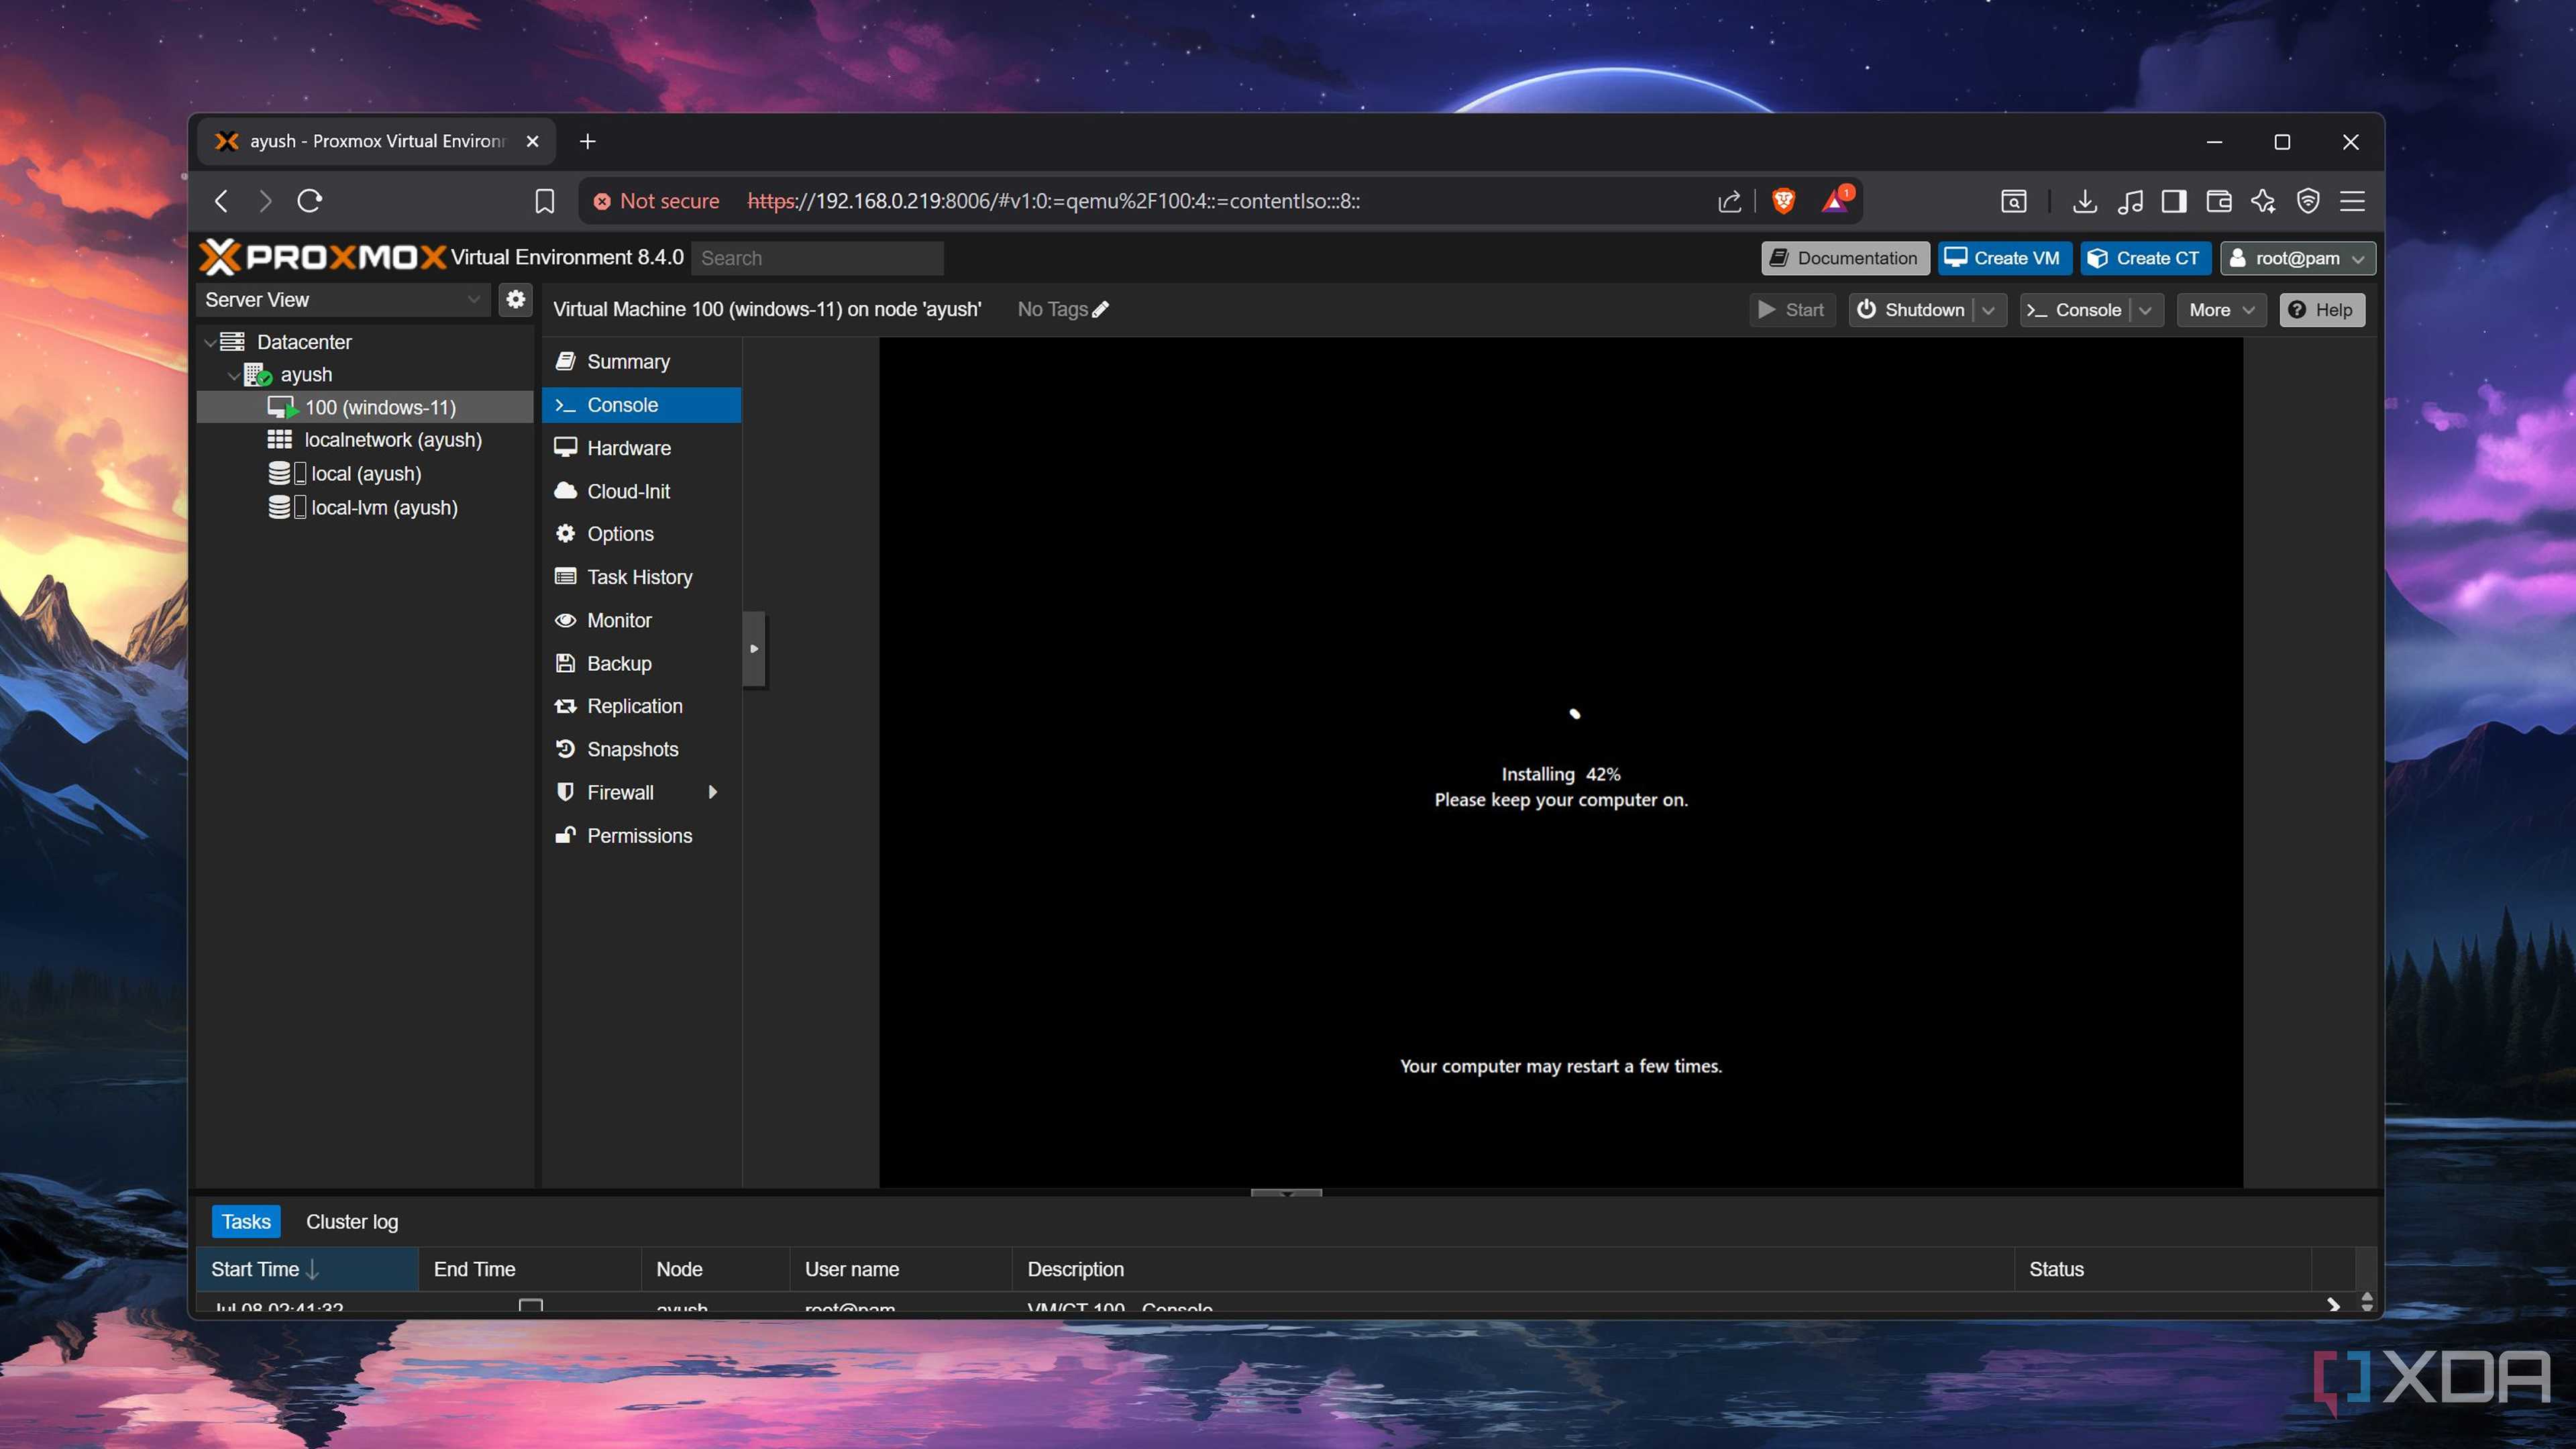
Task: Click the browser forward arrow
Action: [265, 201]
